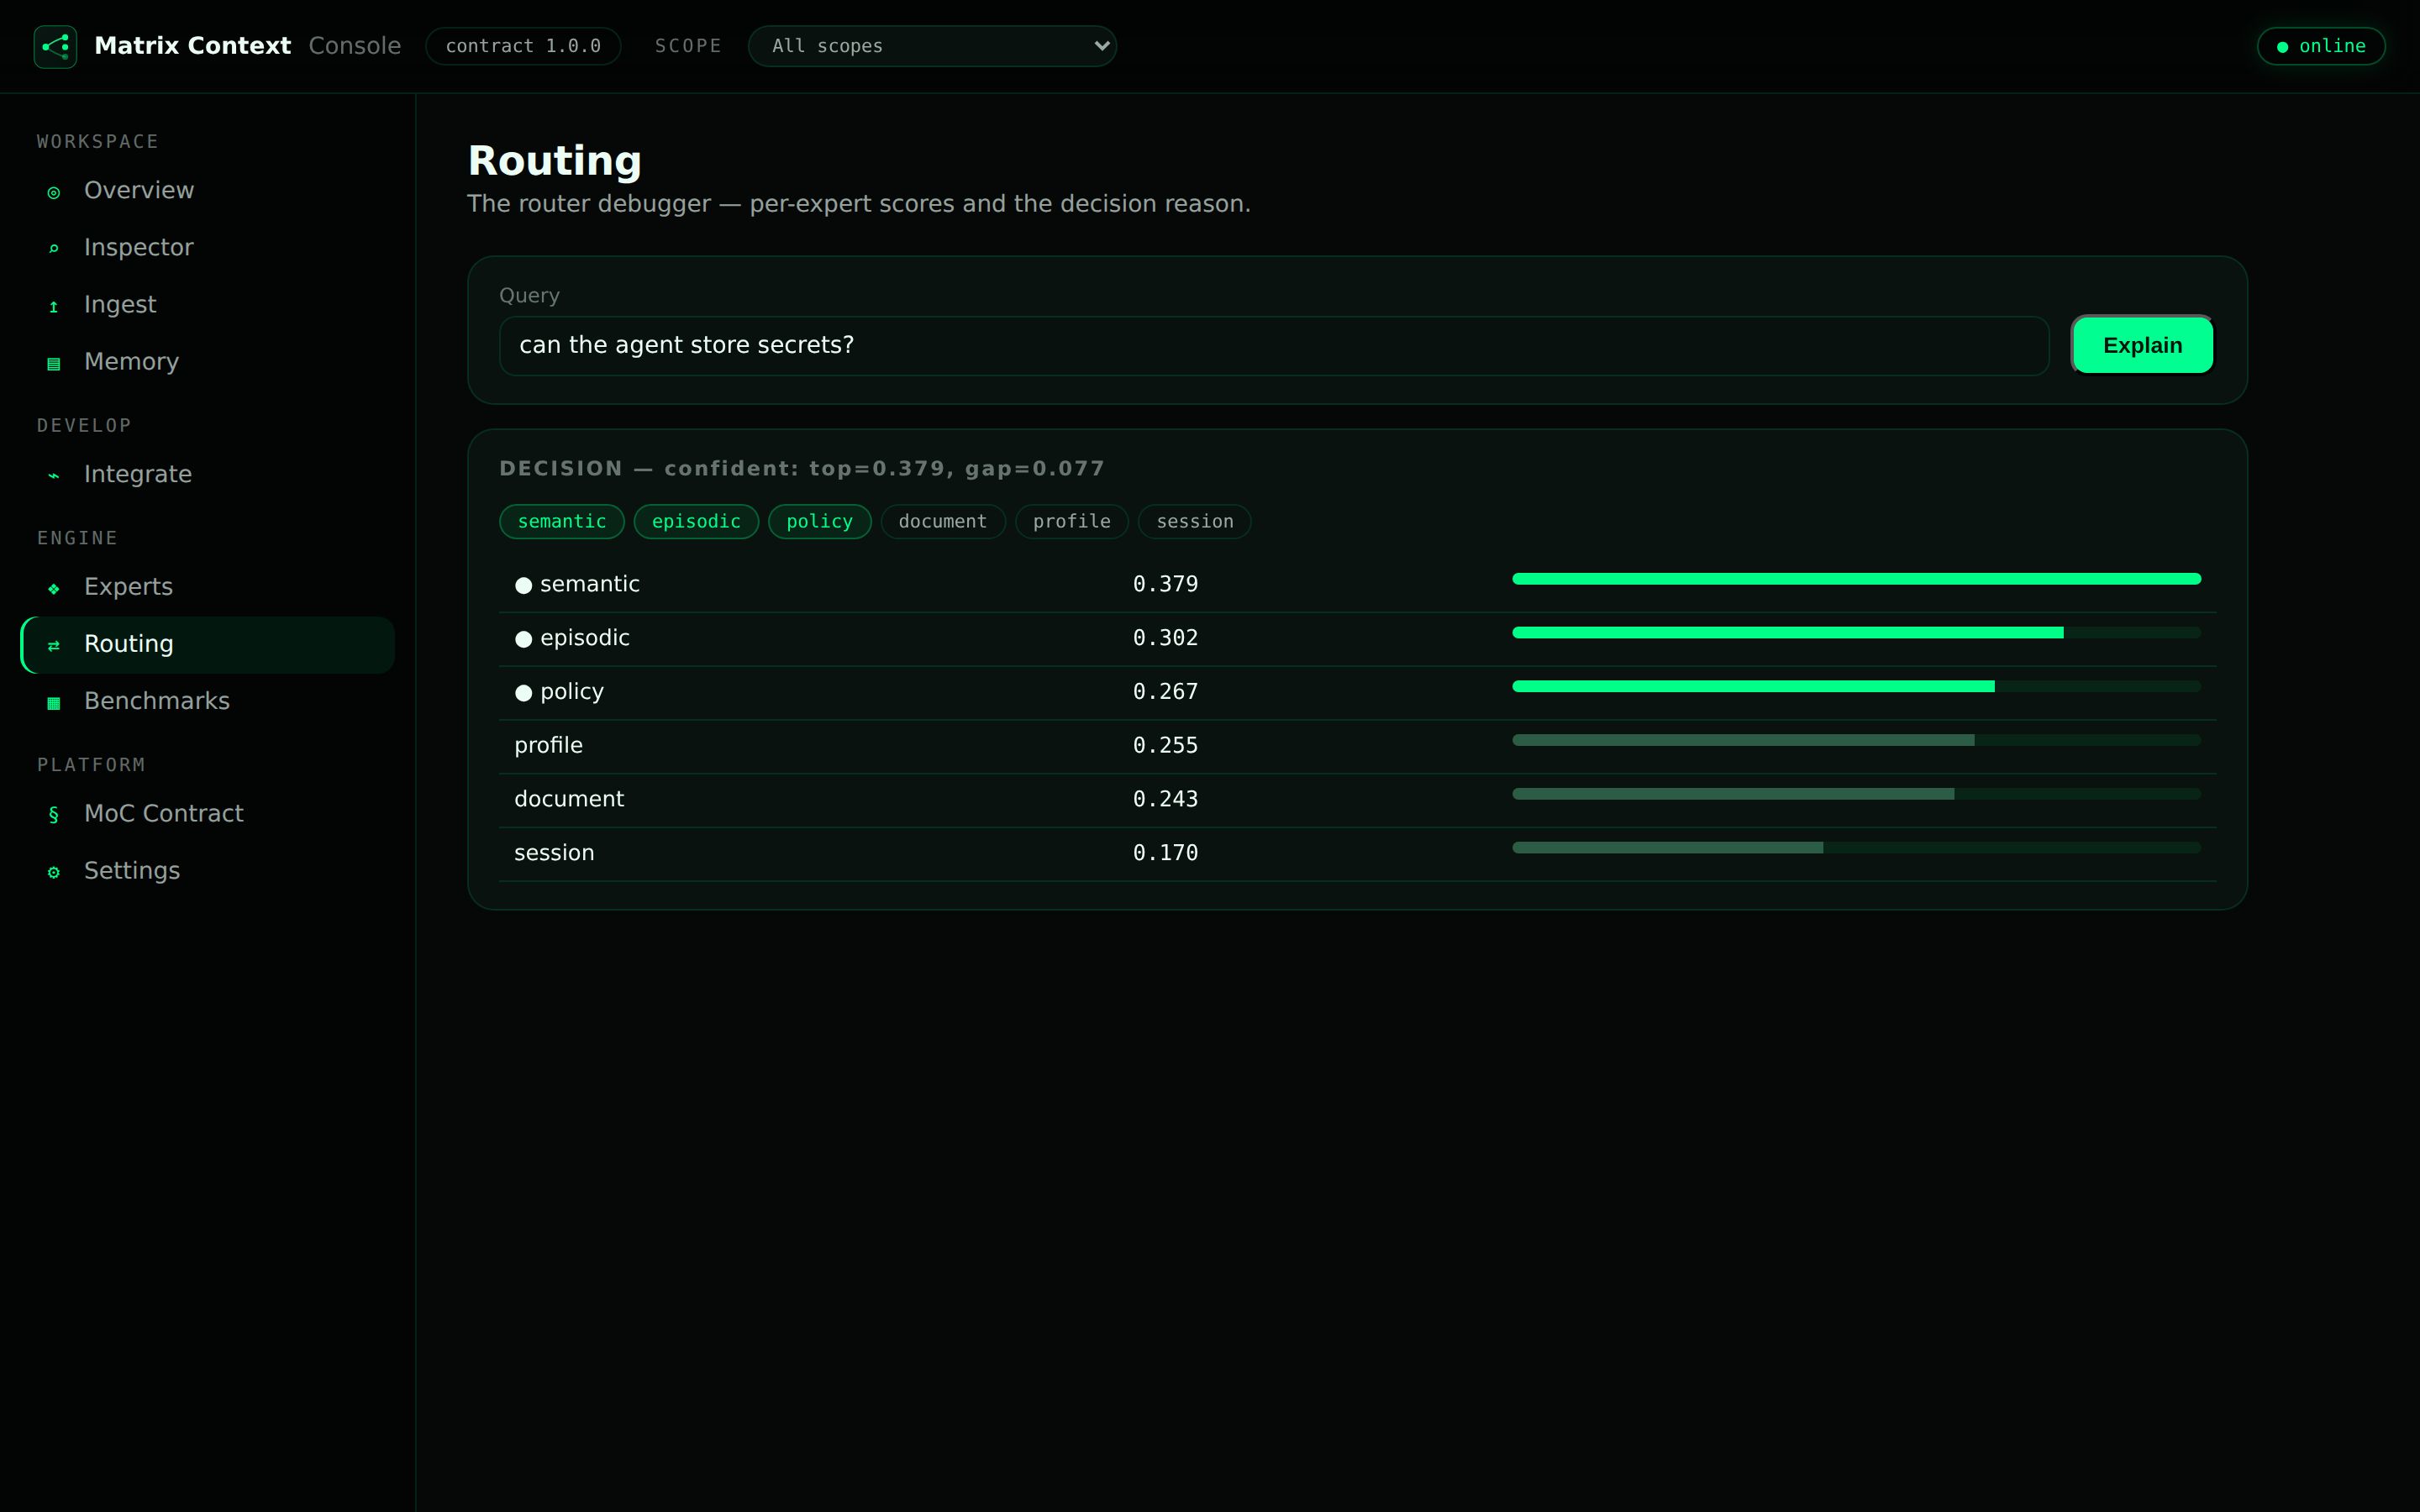This screenshot has width=2420, height=1512.
Task: Click the document score 0.243
Action: coord(1165,800)
